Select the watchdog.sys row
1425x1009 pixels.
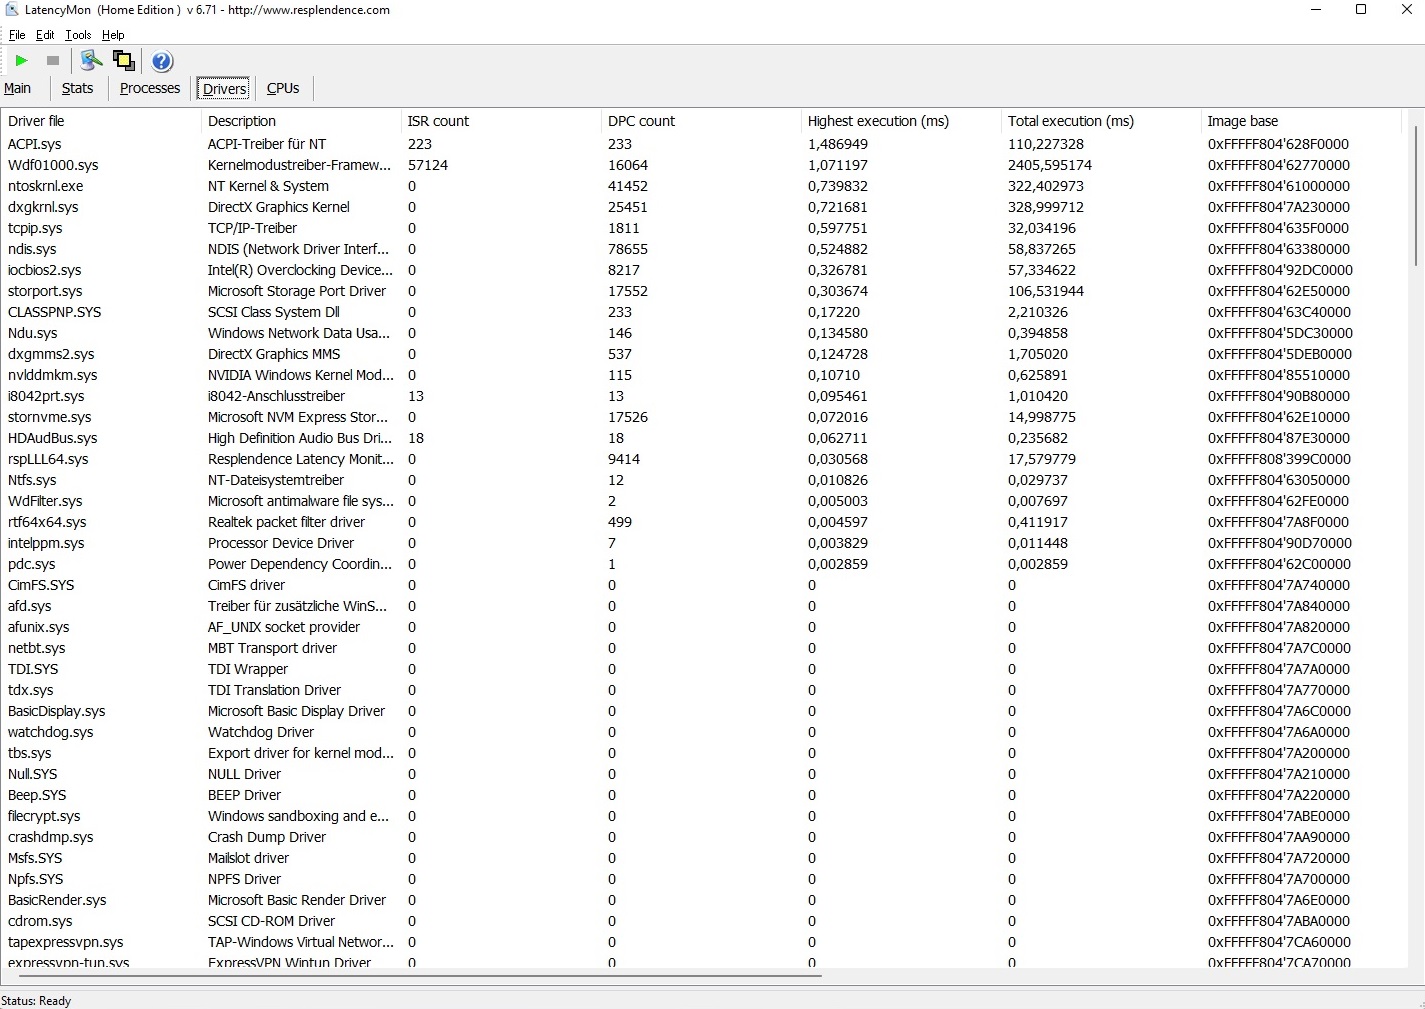[704, 732]
